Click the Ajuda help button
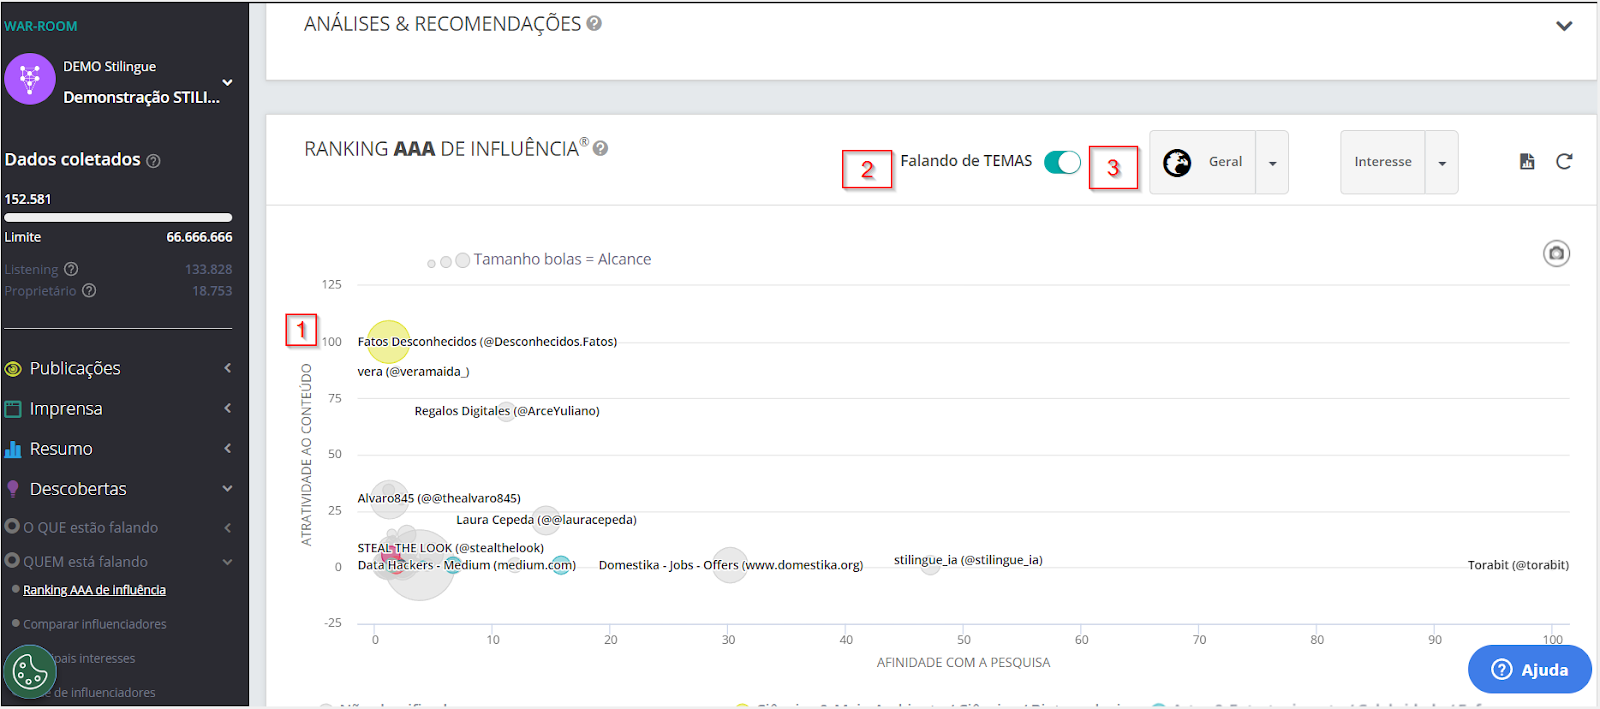This screenshot has width=1600, height=709. point(1529,669)
